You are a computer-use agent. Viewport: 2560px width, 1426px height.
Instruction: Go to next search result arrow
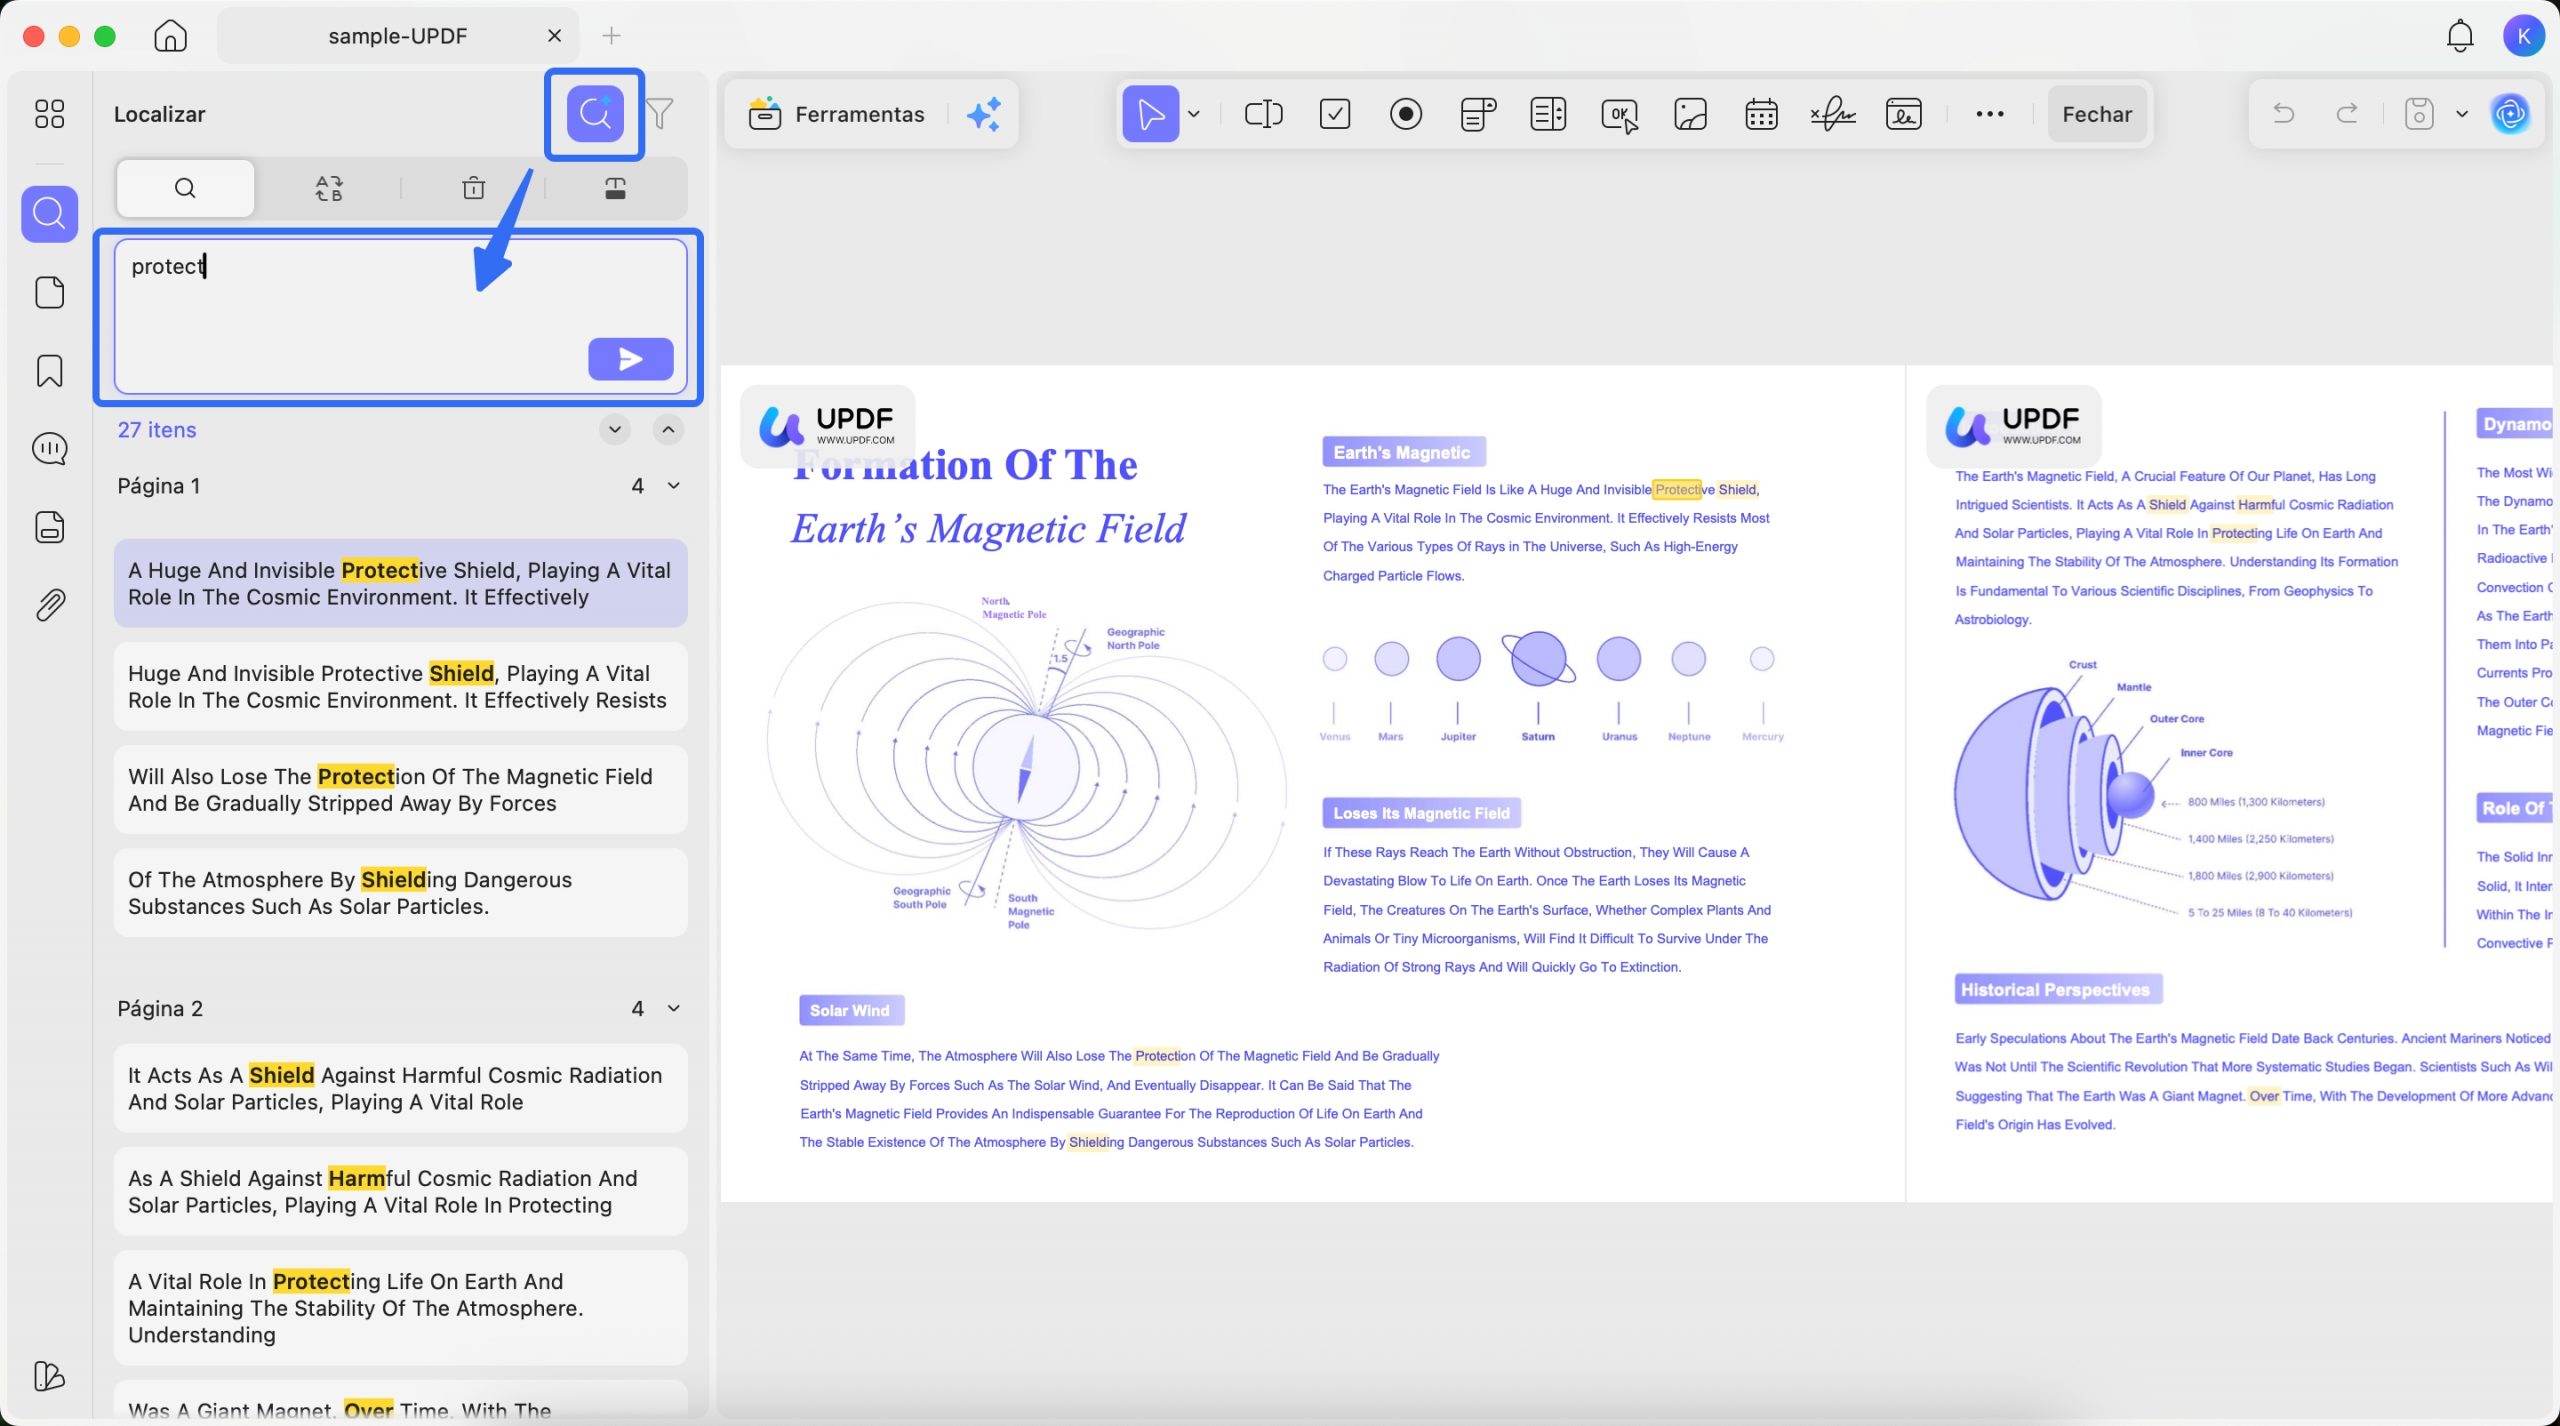coord(615,430)
